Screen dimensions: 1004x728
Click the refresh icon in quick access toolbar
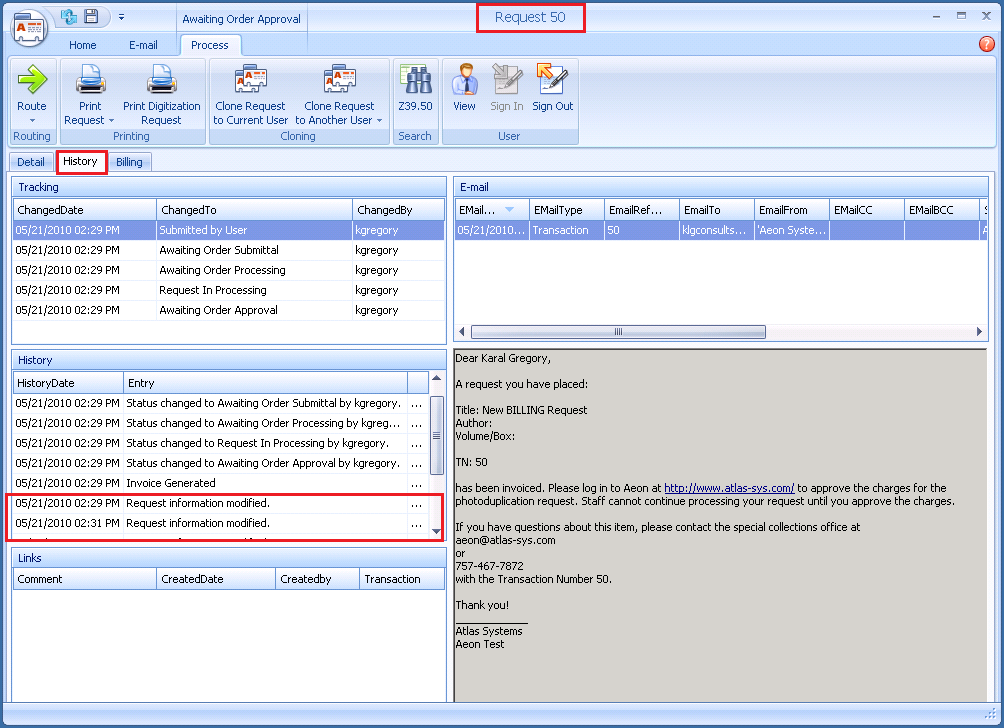(67, 15)
